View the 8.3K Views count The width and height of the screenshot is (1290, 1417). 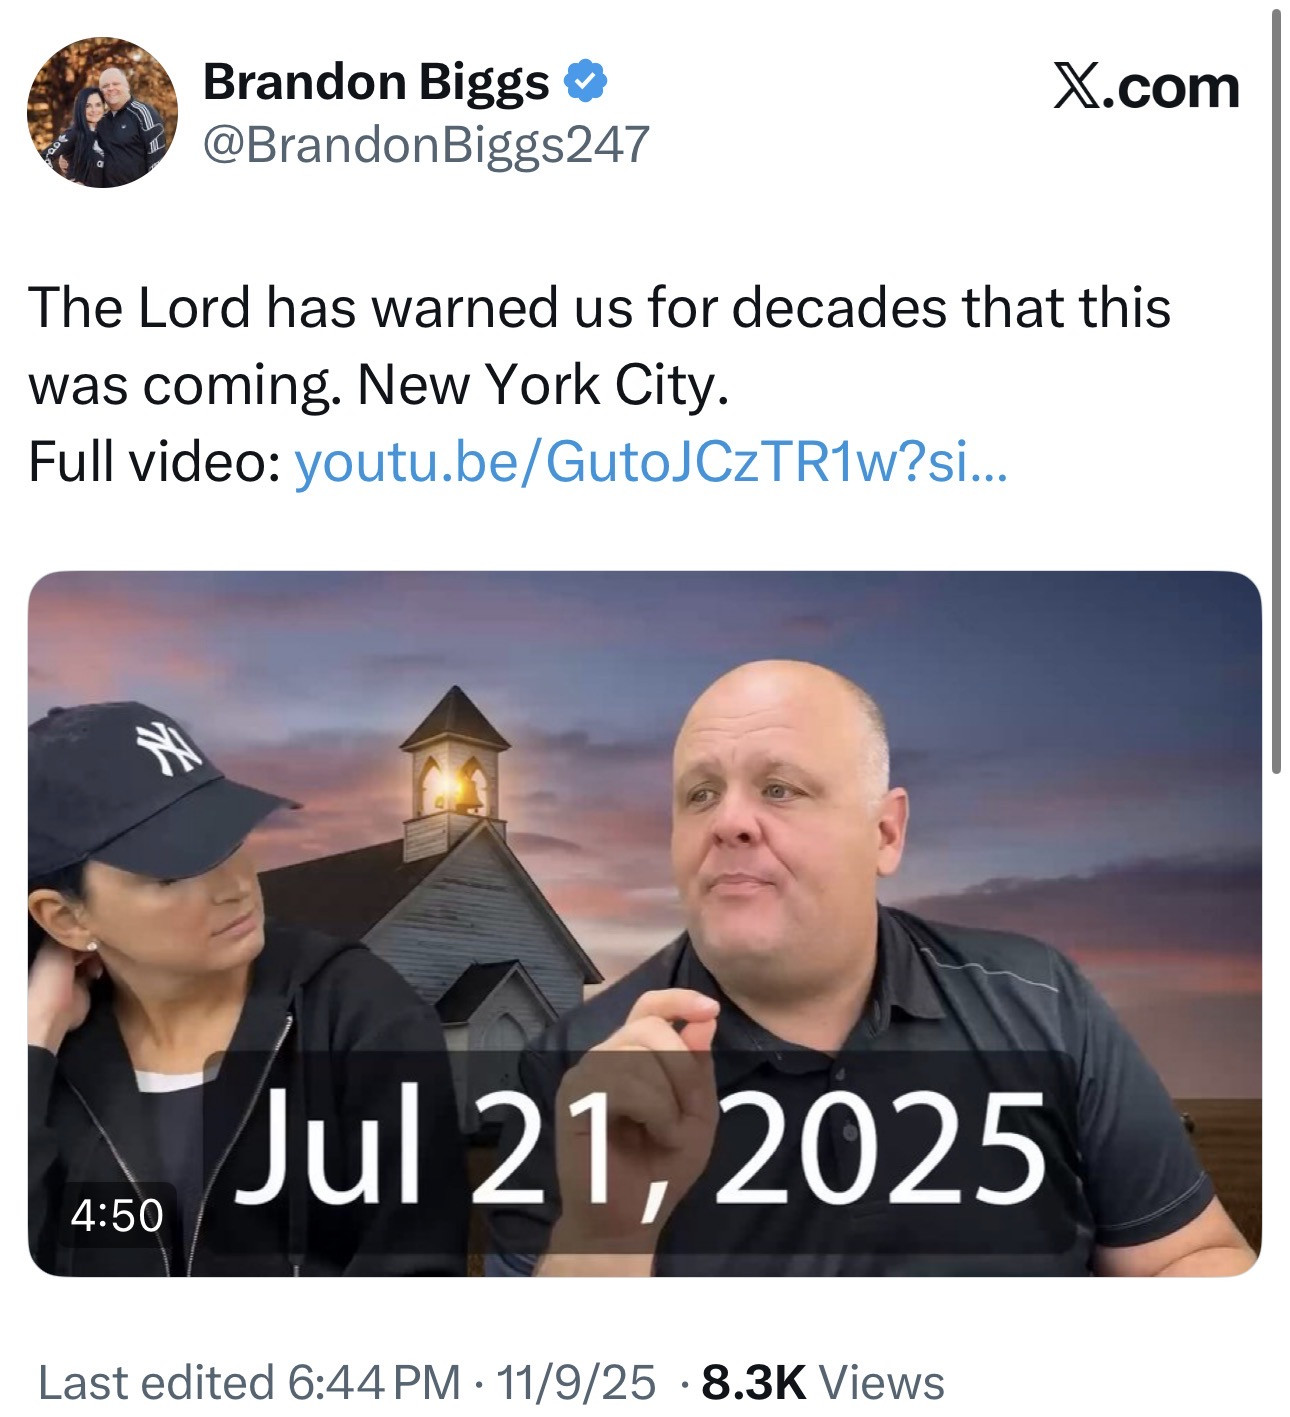[x=823, y=1383]
